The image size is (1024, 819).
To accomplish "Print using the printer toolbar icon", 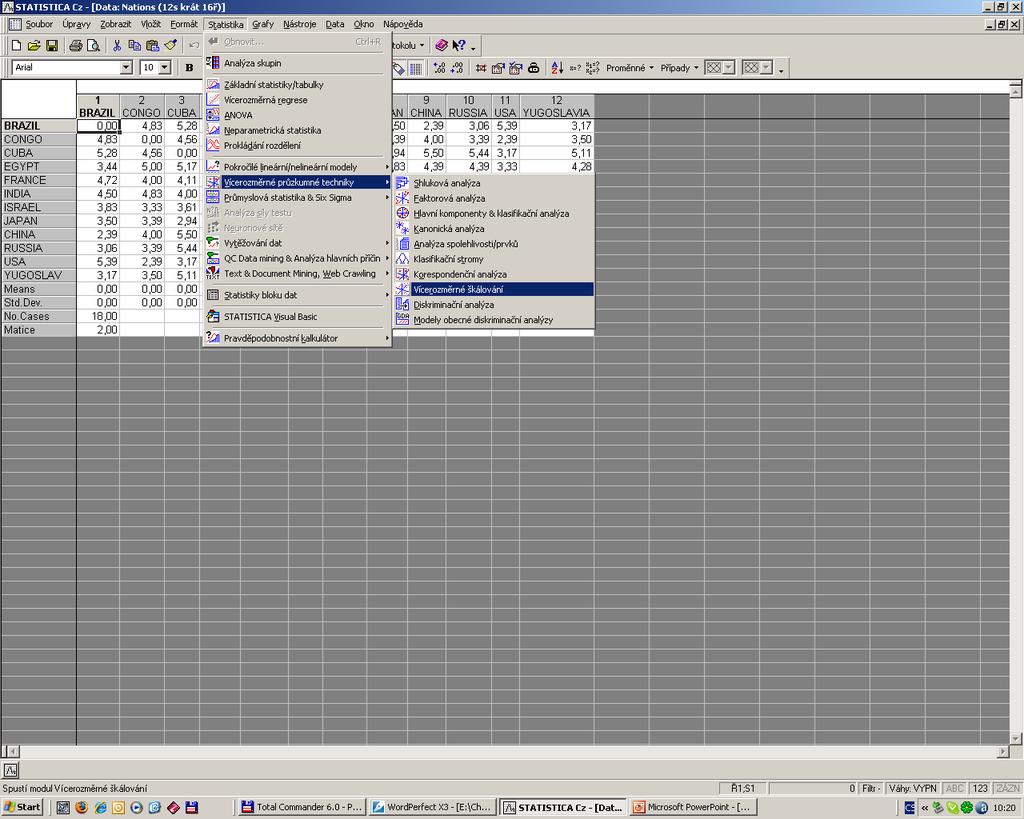I will (x=76, y=45).
